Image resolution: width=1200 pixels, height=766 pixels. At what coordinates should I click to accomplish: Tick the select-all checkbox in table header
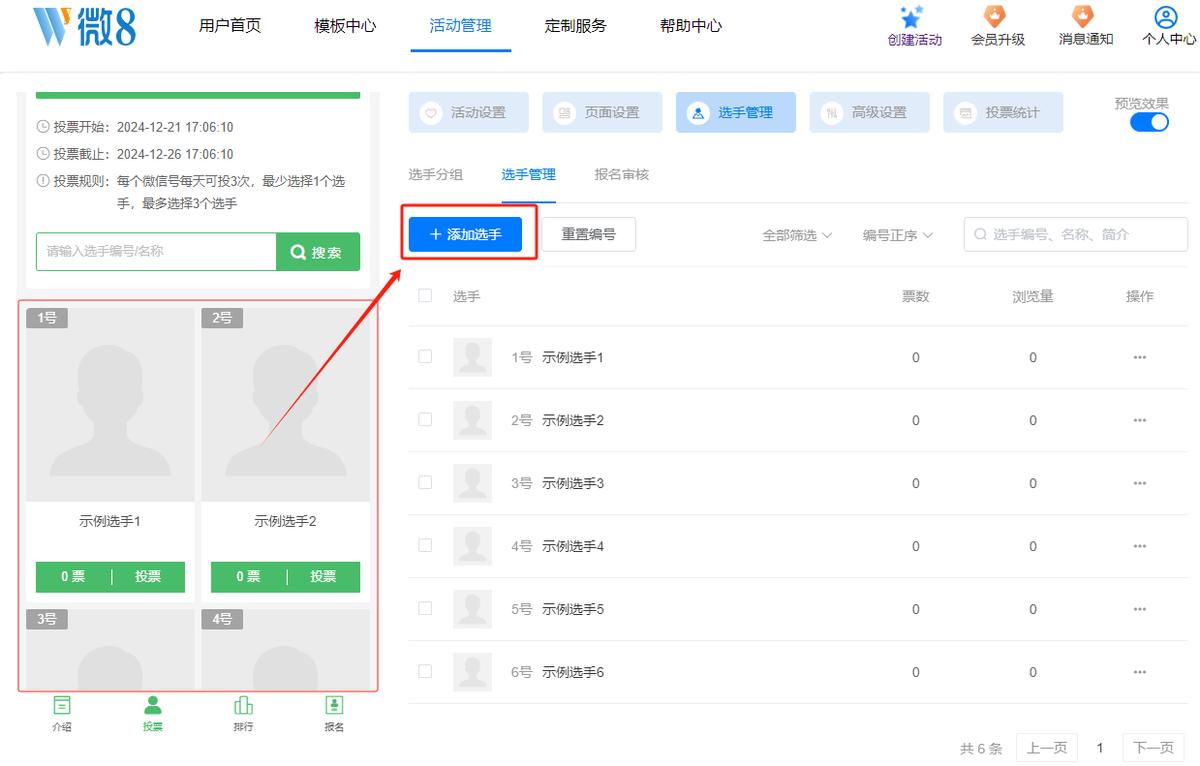coord(425,295)
